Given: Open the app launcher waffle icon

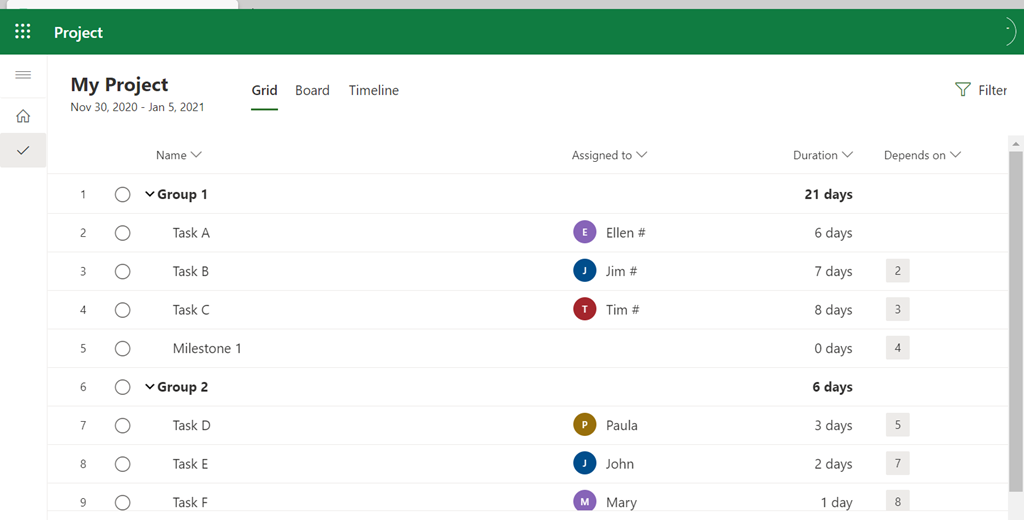Looking at the screenshot, I should tap(23, 32).
